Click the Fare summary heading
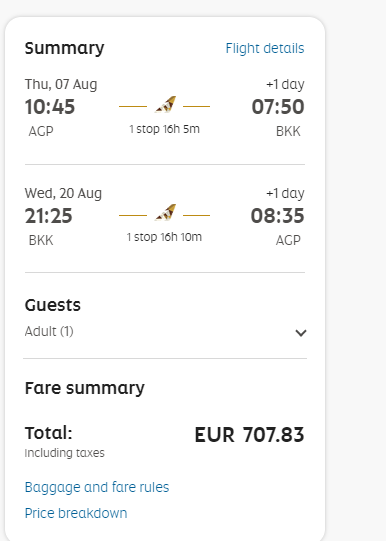This screenshot has width=386, height=541. pyautogui.click(x=85, y=388)
